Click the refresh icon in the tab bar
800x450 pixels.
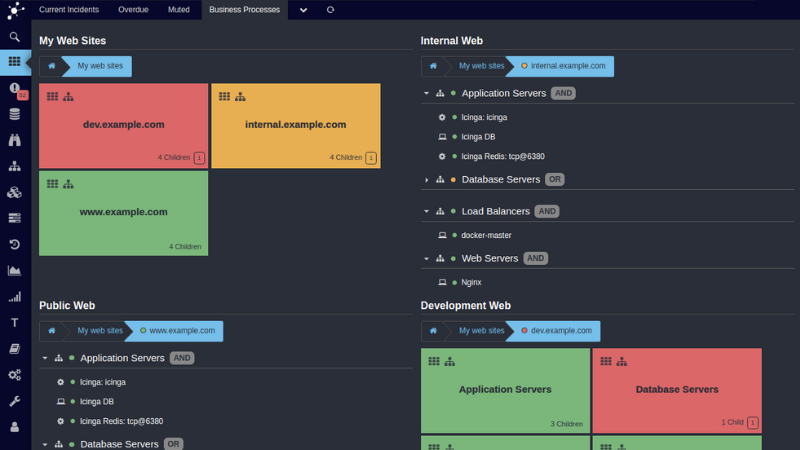(330, 9)
